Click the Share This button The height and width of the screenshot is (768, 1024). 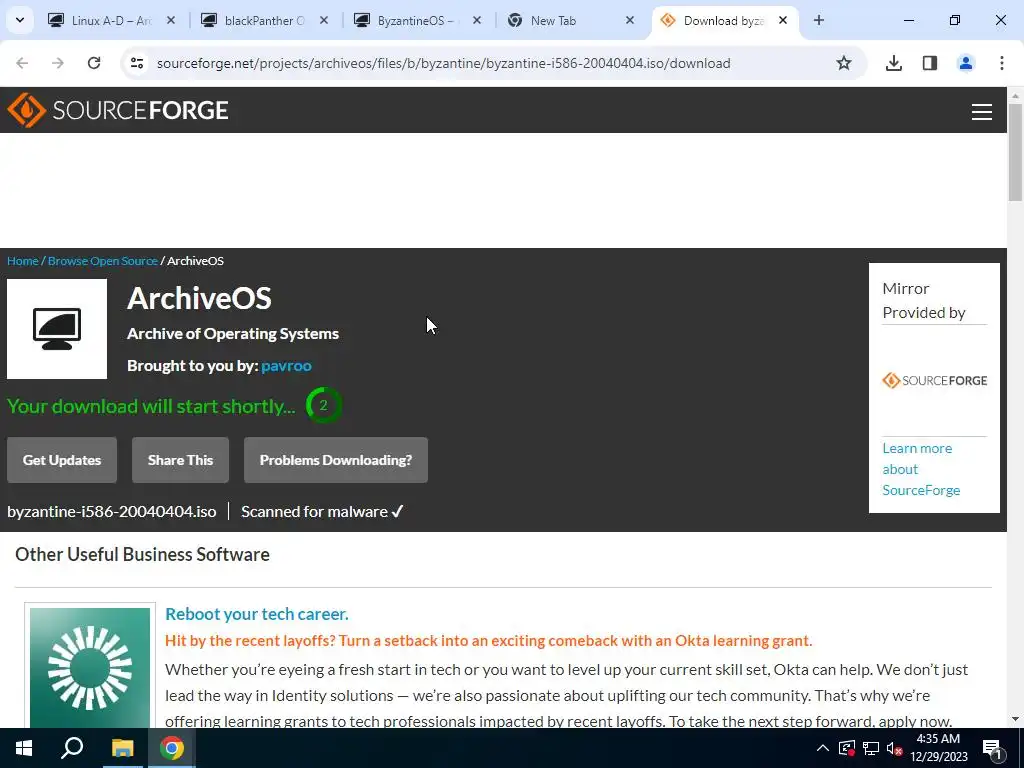pyautogui.click(x=180, y=460)
